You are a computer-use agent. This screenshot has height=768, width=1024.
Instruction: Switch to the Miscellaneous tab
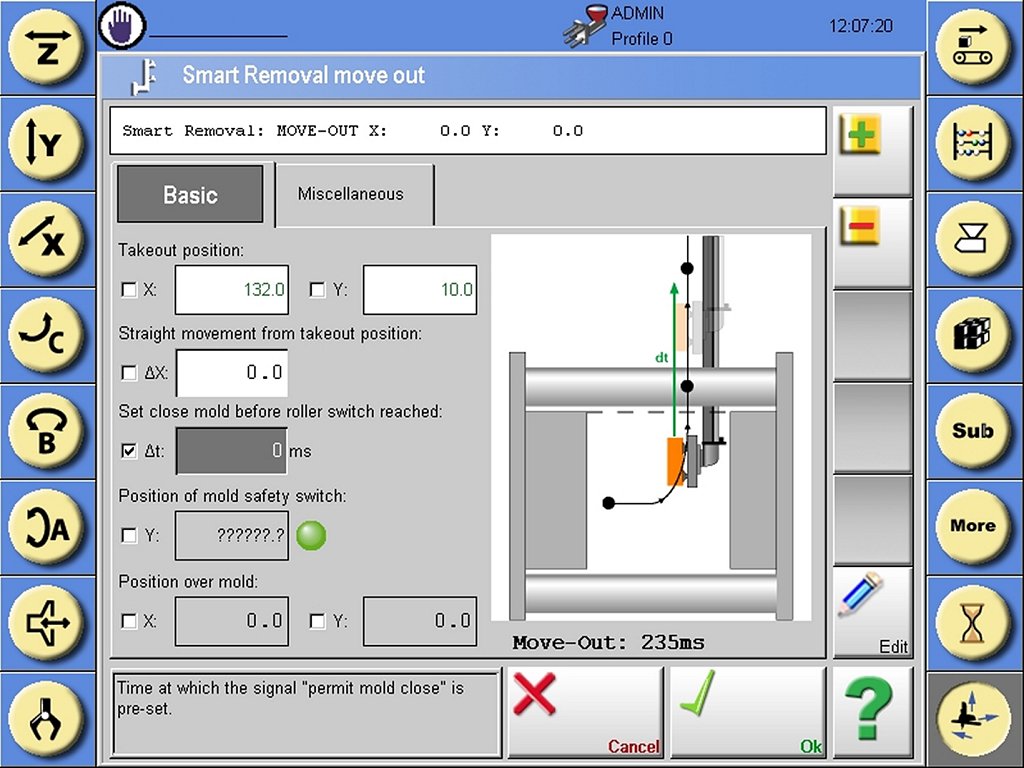click(x=351, y=194)
